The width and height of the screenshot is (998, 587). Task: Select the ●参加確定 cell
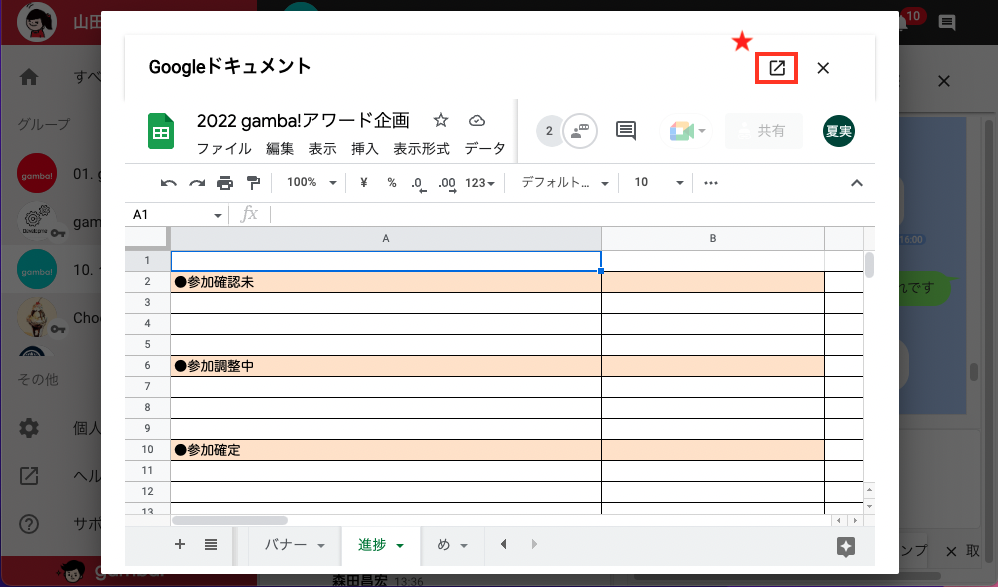point(386,450)
